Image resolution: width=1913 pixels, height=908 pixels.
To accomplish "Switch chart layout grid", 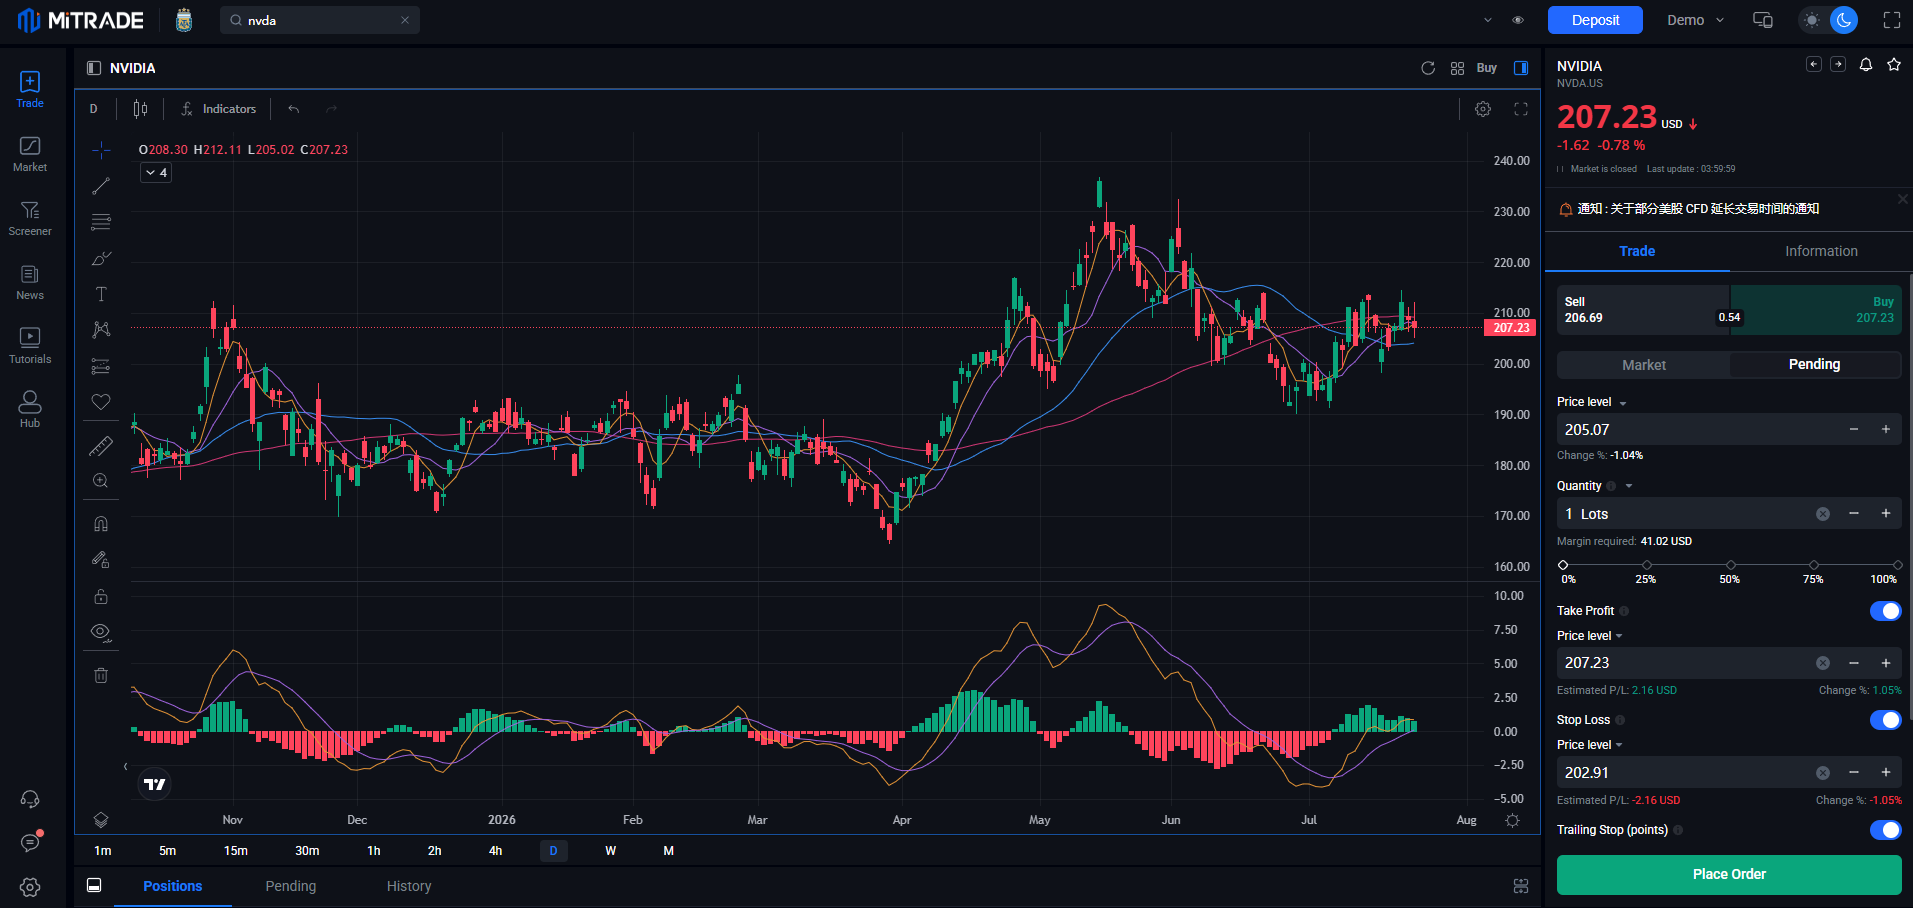I will (x=1457, y=68).
